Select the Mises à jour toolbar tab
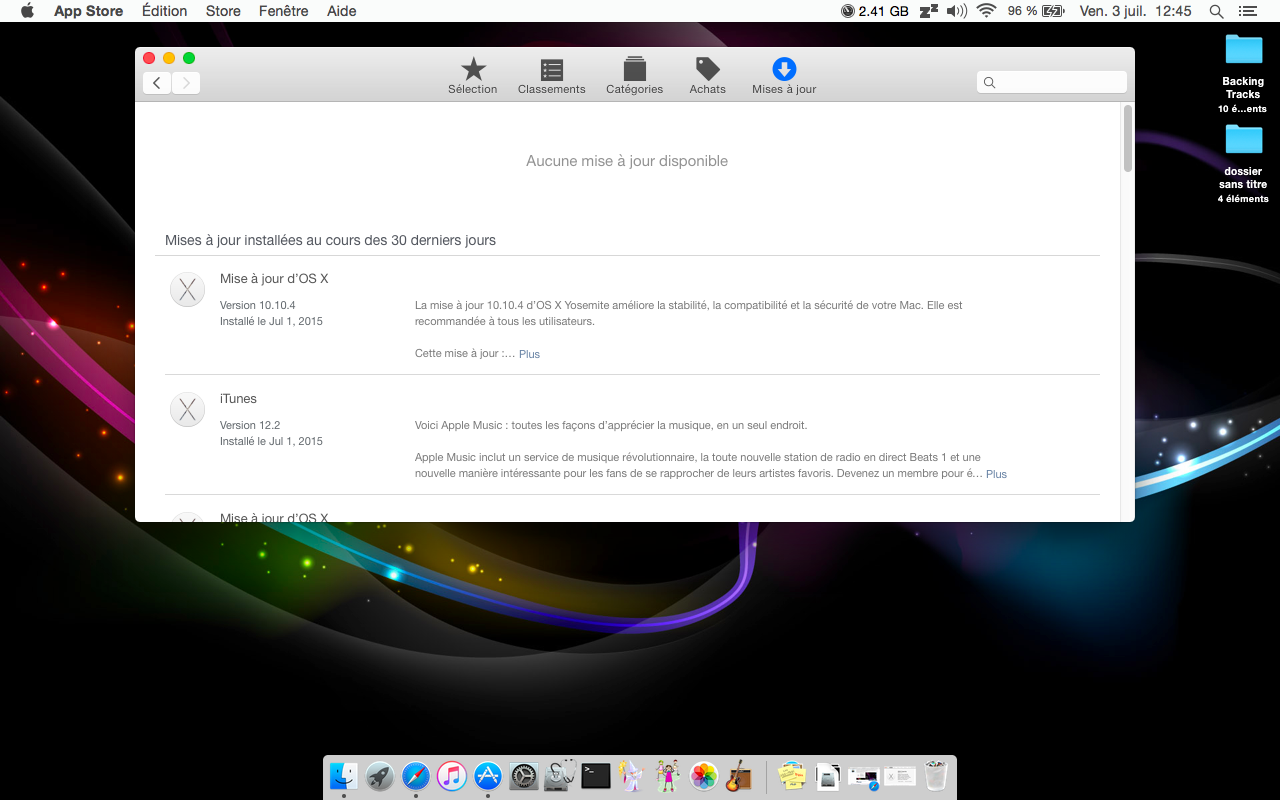Screen dimensions: 1280x800 (x=784, y=76)
